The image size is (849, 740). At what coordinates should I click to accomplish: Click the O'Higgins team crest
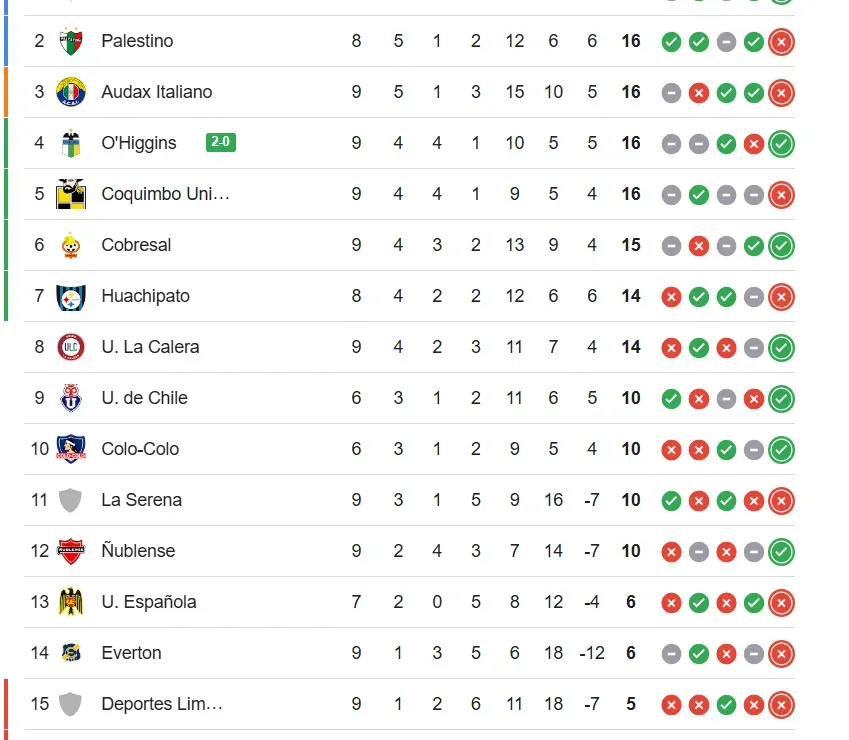pyautogui.click(x=70, y=143)
